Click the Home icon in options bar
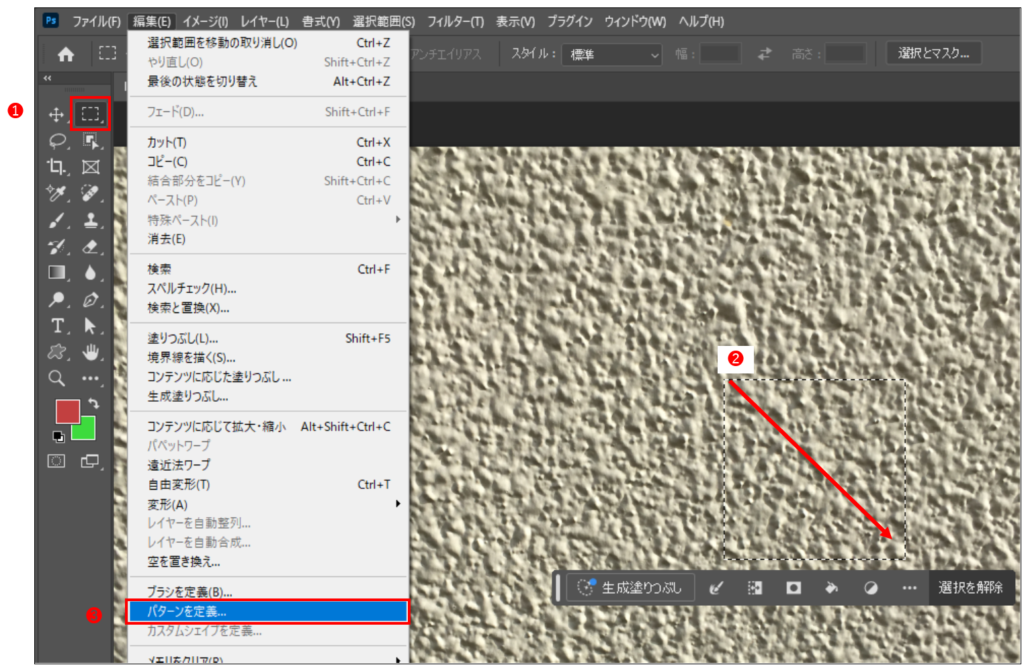Screen dimensions: 1024x669 (x=66, y=55)
